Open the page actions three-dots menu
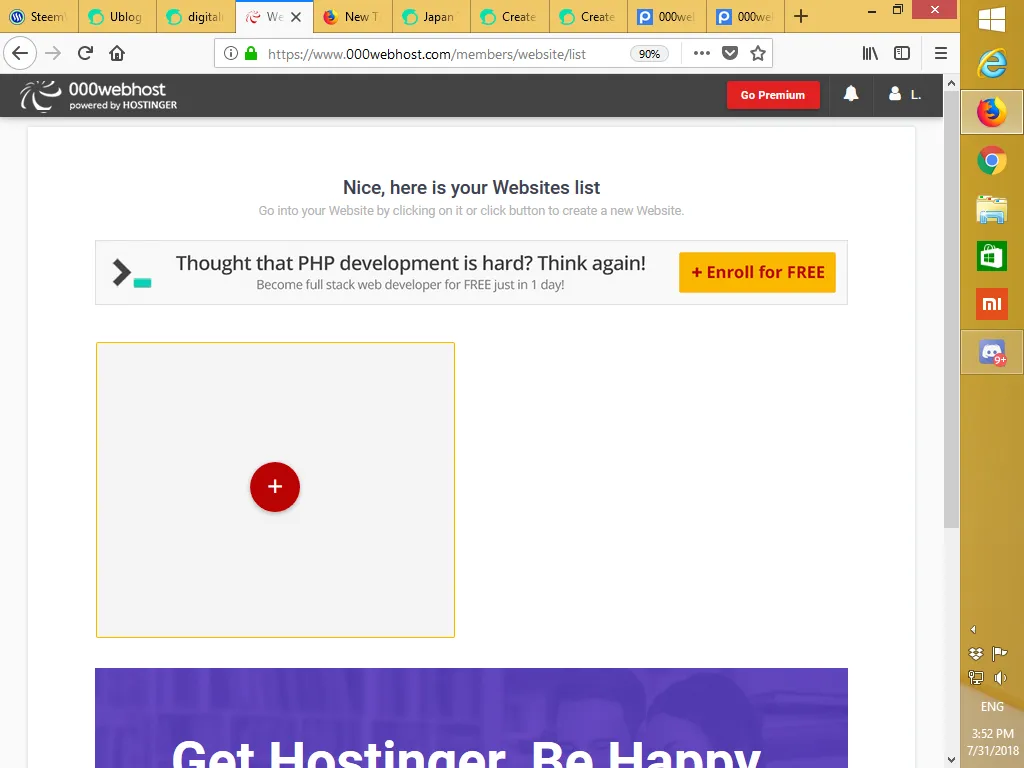The image size is (1024, 768). pos(702,54)
